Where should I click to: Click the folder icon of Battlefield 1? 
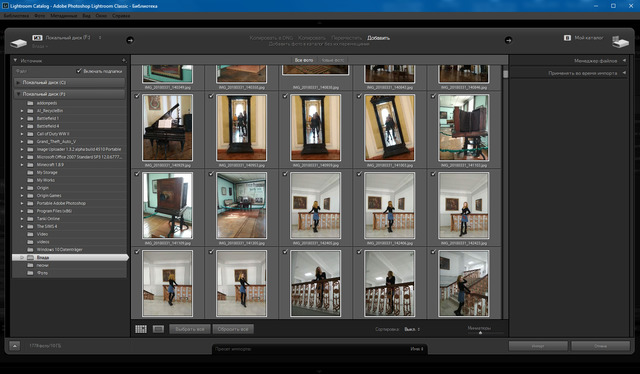pos(30,118)
